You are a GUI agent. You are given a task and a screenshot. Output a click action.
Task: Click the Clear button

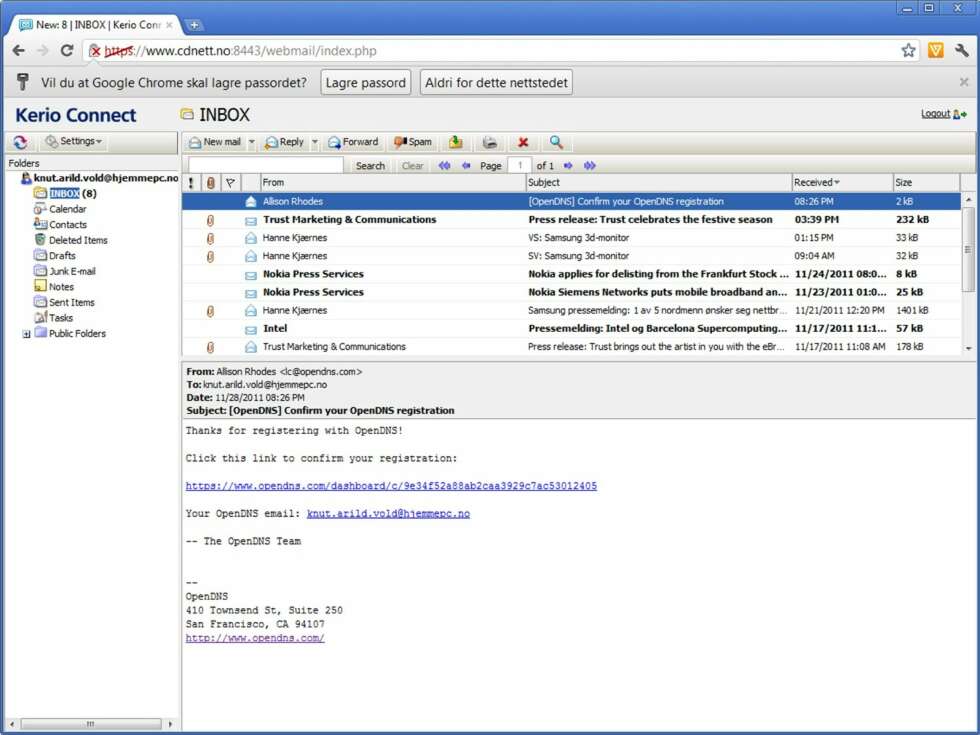[x=412, y=166]
